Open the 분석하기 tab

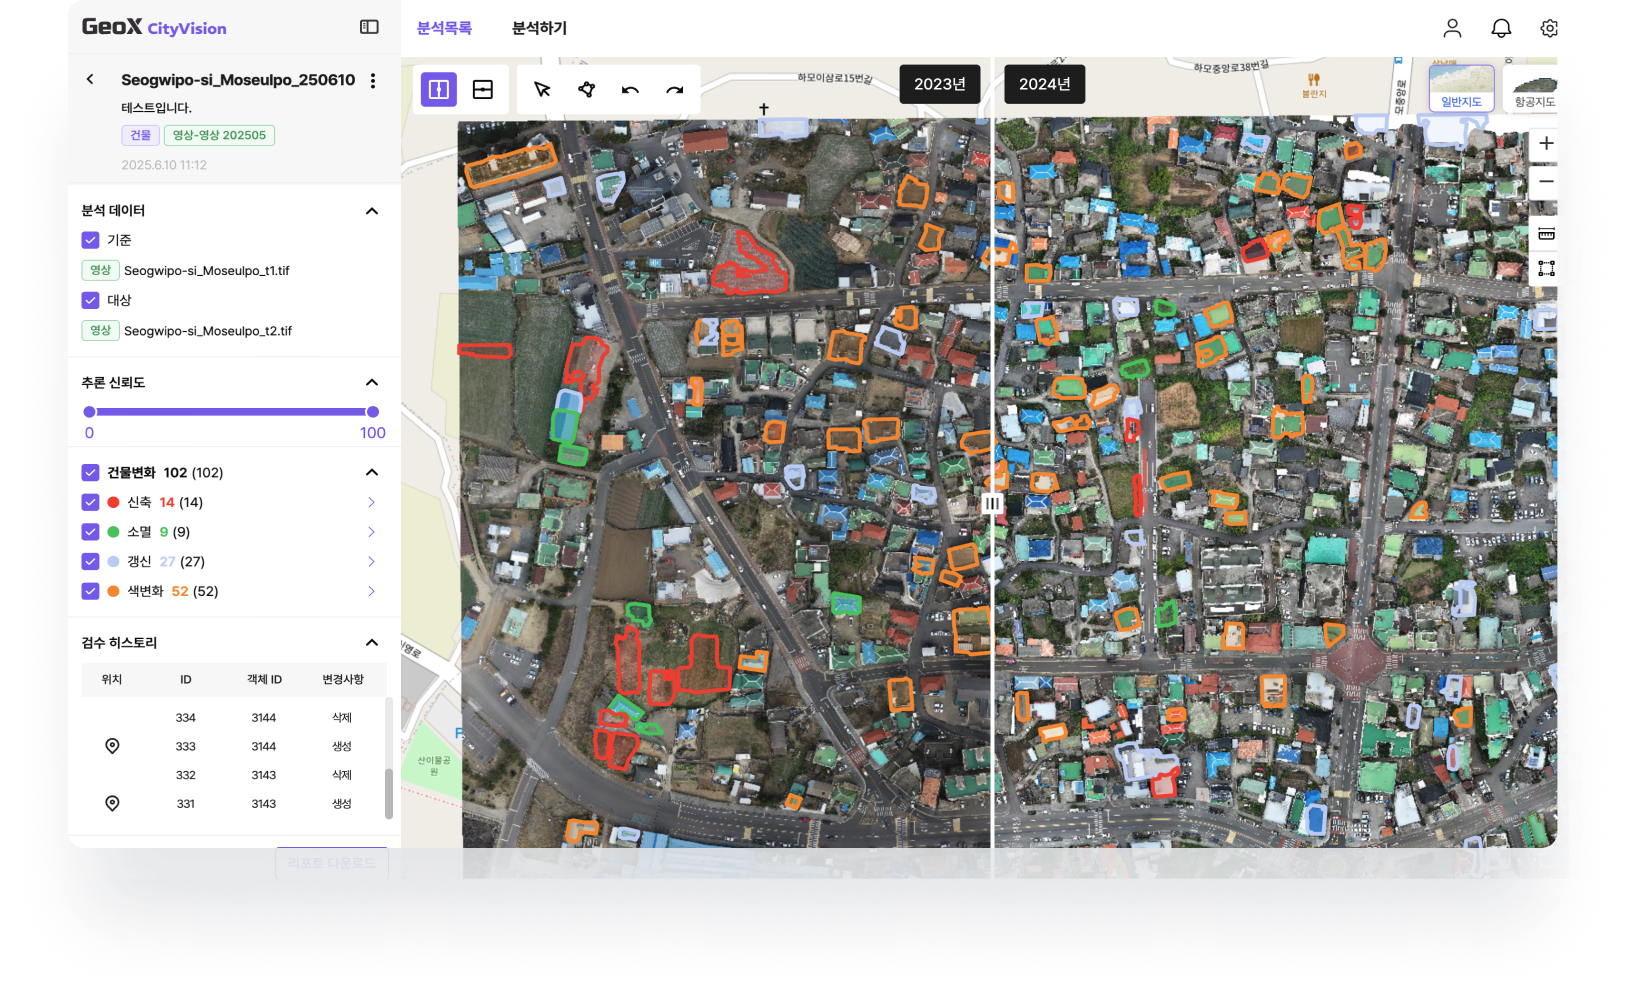point(539,28)
